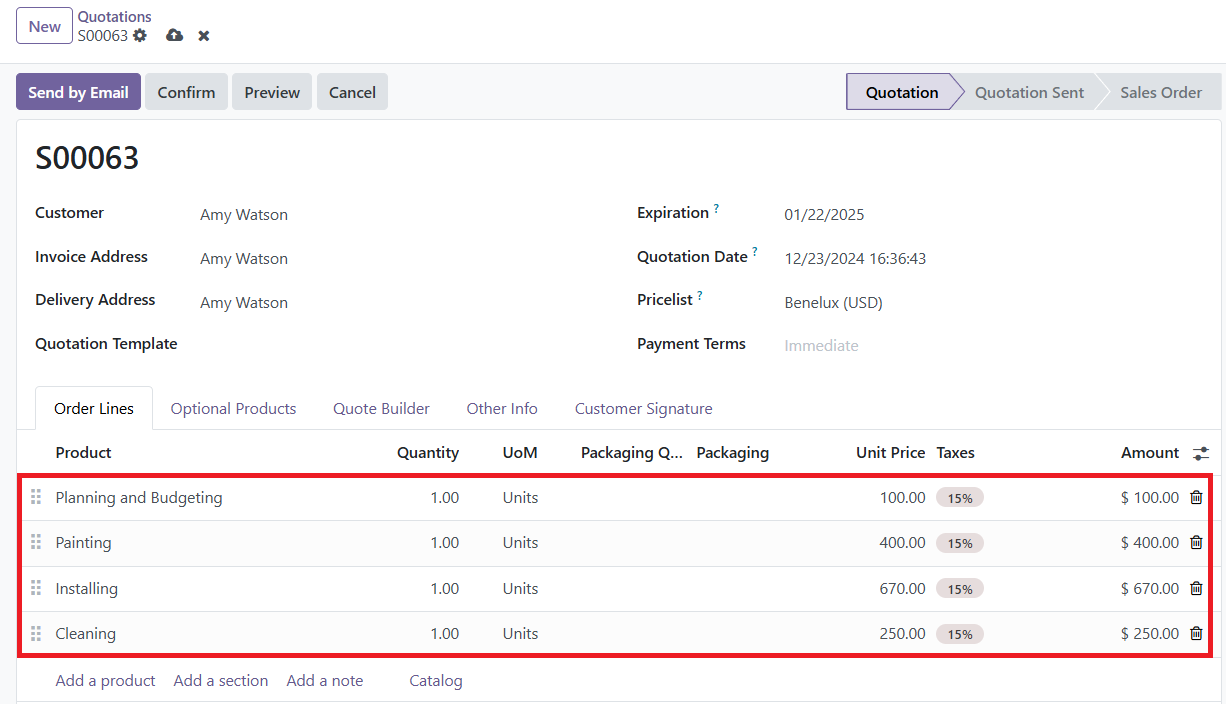Discard changes with the X icon
This screenshot has height=704, width=1226.
click(204, 36)
